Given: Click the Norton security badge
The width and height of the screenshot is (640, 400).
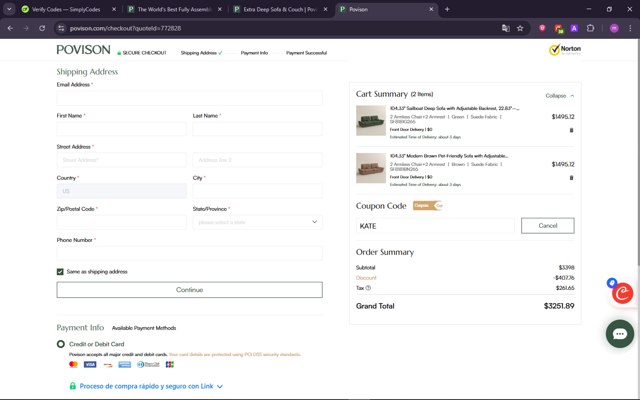Looking at the screenshot, I should 565,50.
